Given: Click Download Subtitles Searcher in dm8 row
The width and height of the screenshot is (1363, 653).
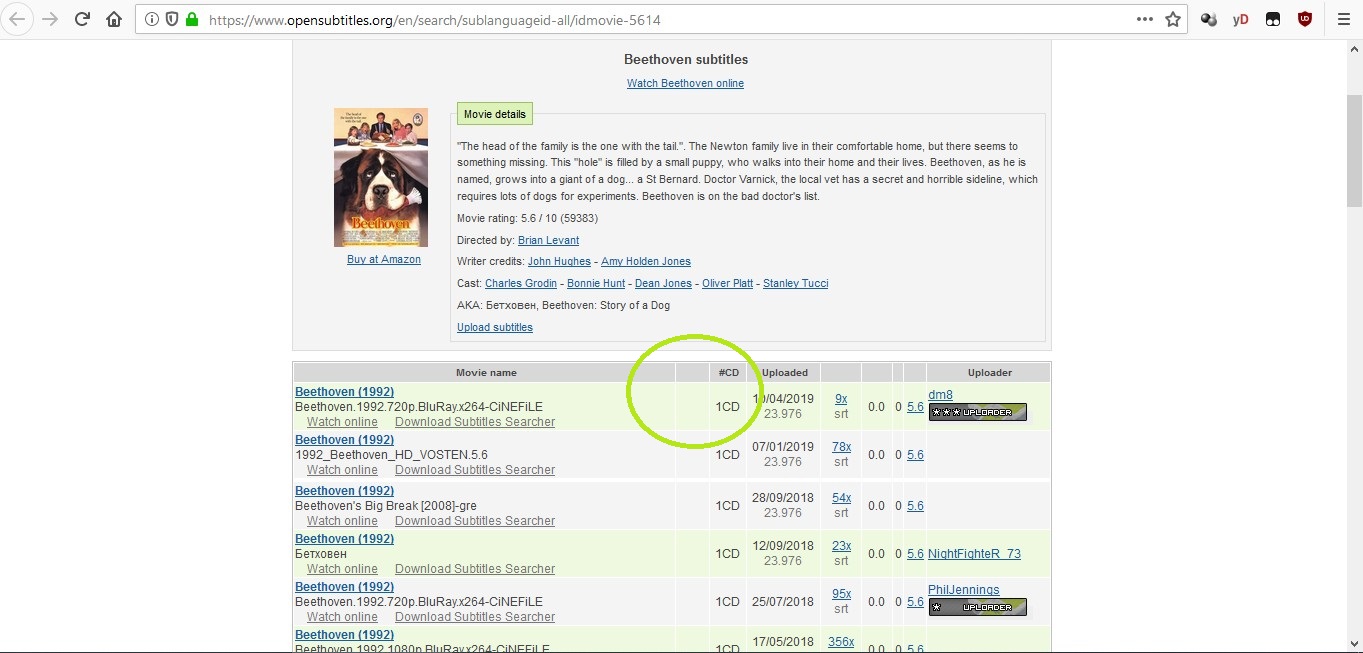Looking at the screenshot, I should (x=475, y=421).
